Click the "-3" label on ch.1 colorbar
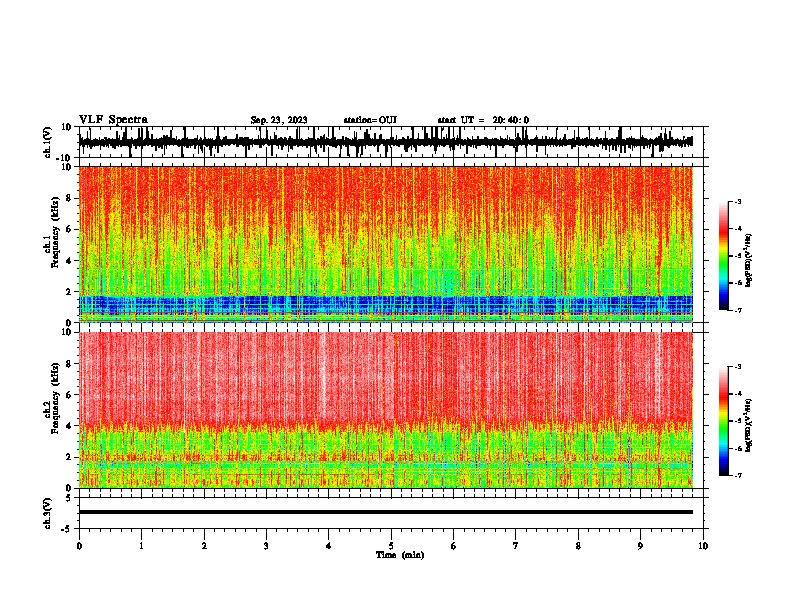 (x=738, y=202)
